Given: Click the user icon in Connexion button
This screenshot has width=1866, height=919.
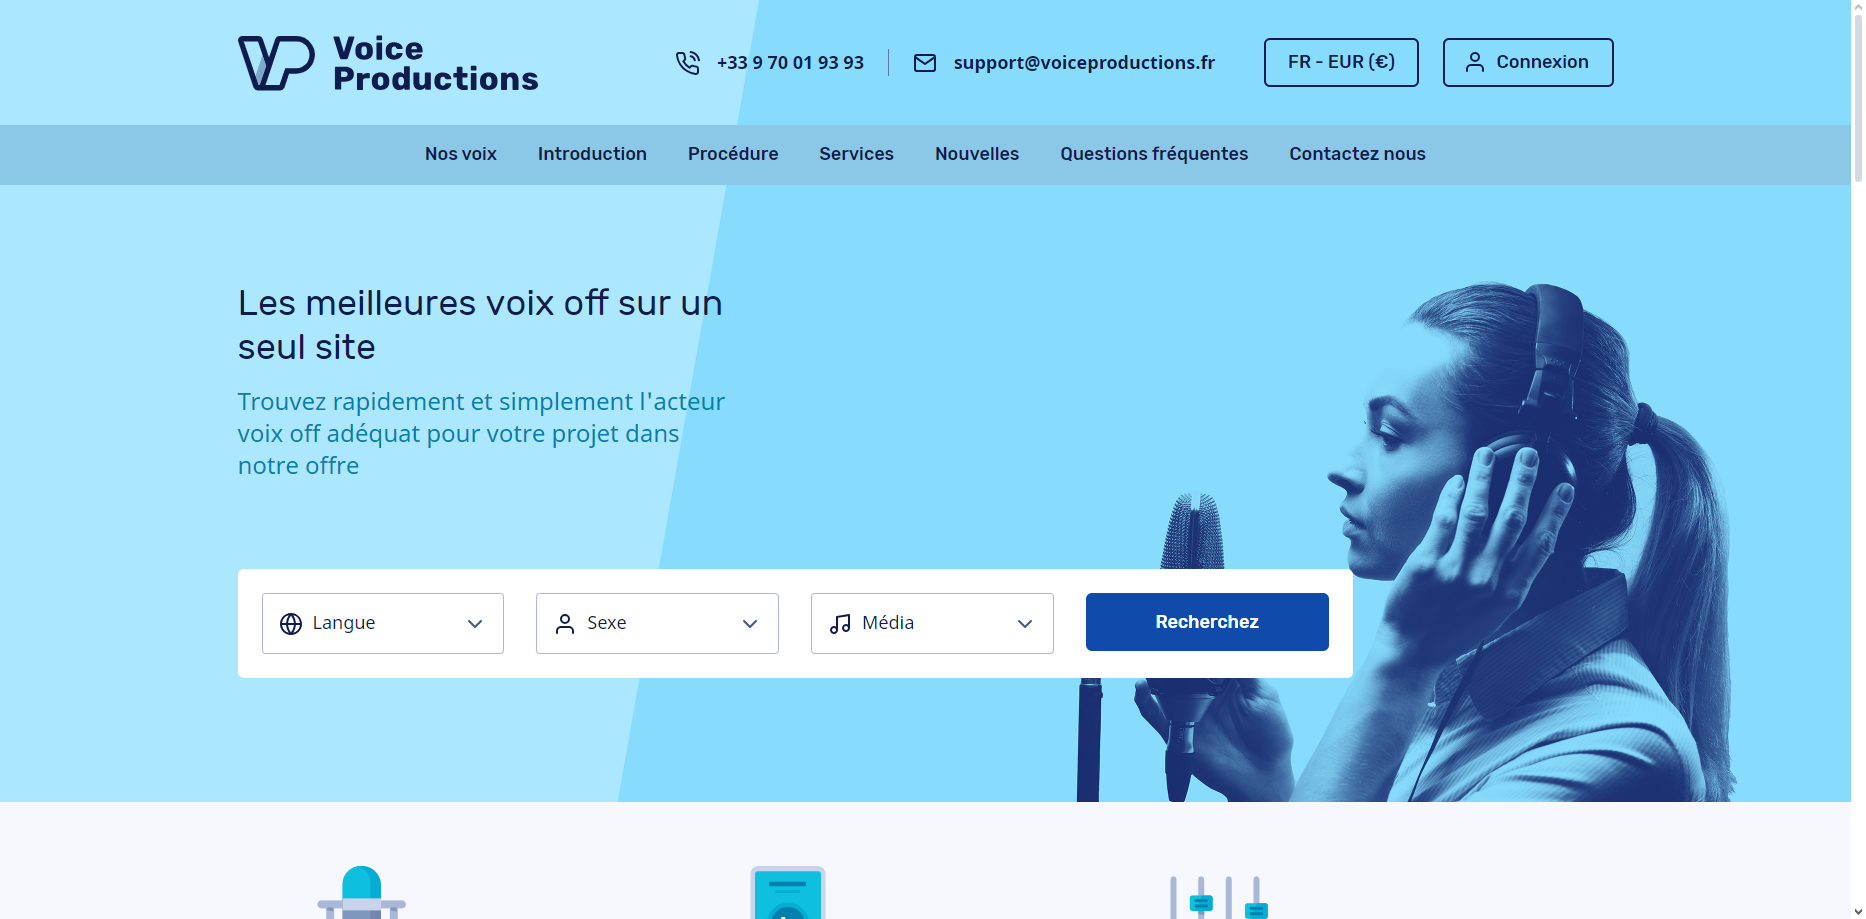Looking at the screenshot, I should (x=1475, y=63).
